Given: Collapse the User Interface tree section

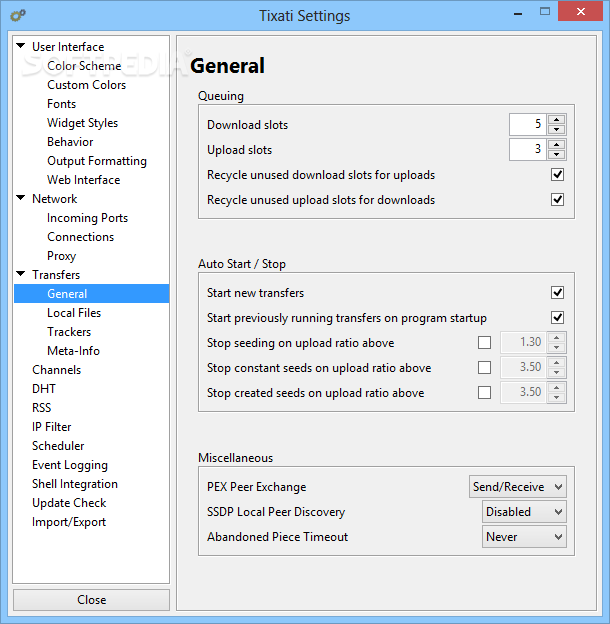Looking at the screenshot, I should (21, 46).
